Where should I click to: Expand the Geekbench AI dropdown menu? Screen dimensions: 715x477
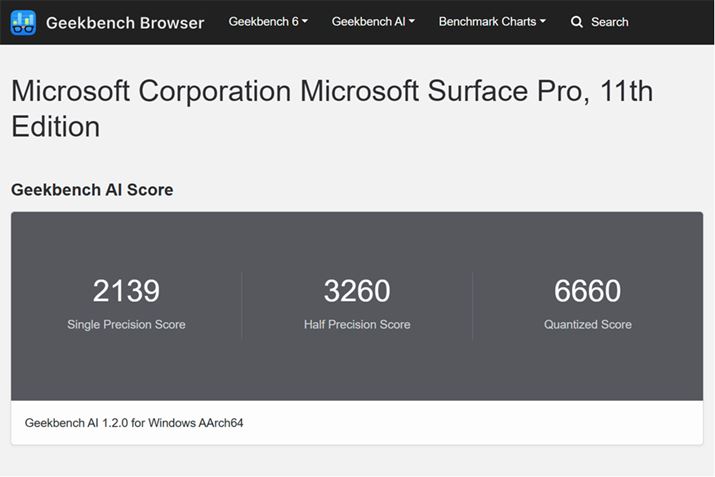click(x=373, y=21)
